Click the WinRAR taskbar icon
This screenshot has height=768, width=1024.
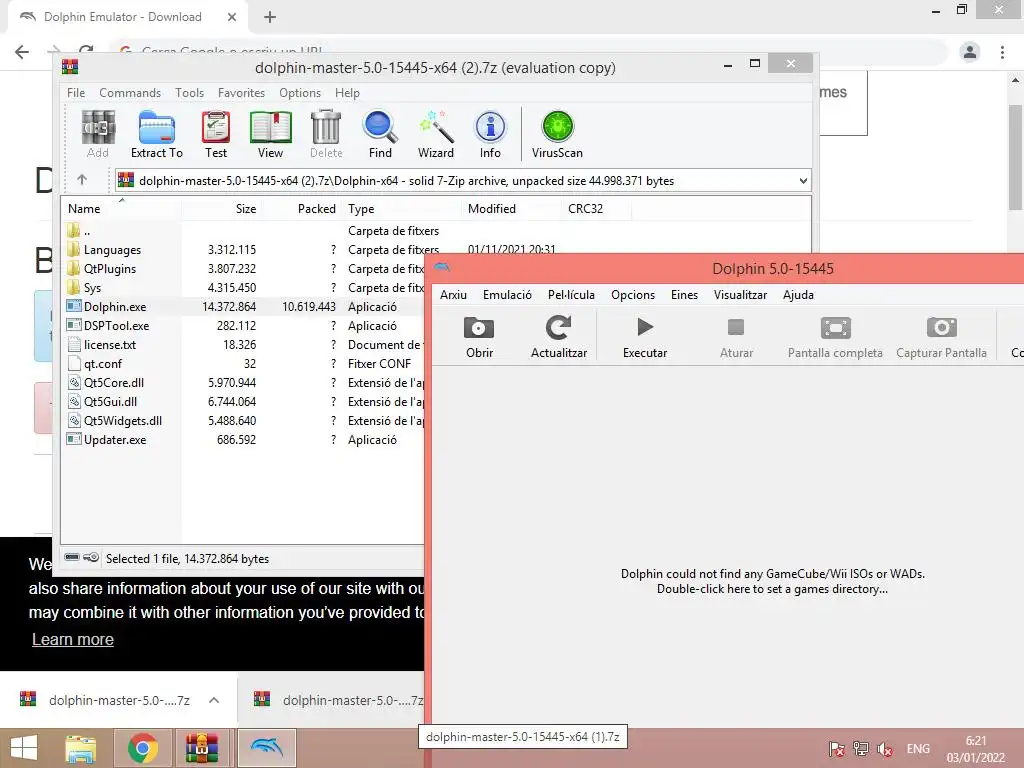coord(202,748)
